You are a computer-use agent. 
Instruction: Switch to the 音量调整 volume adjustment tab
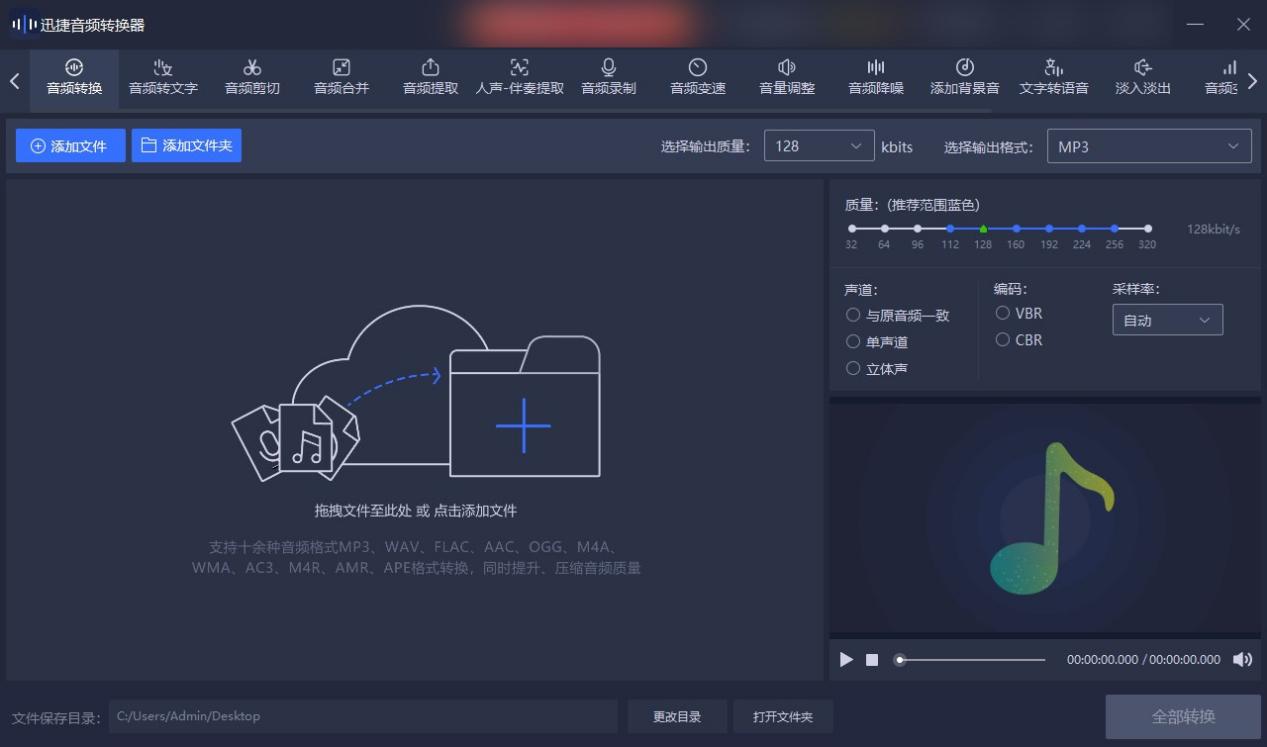[786, 78]
